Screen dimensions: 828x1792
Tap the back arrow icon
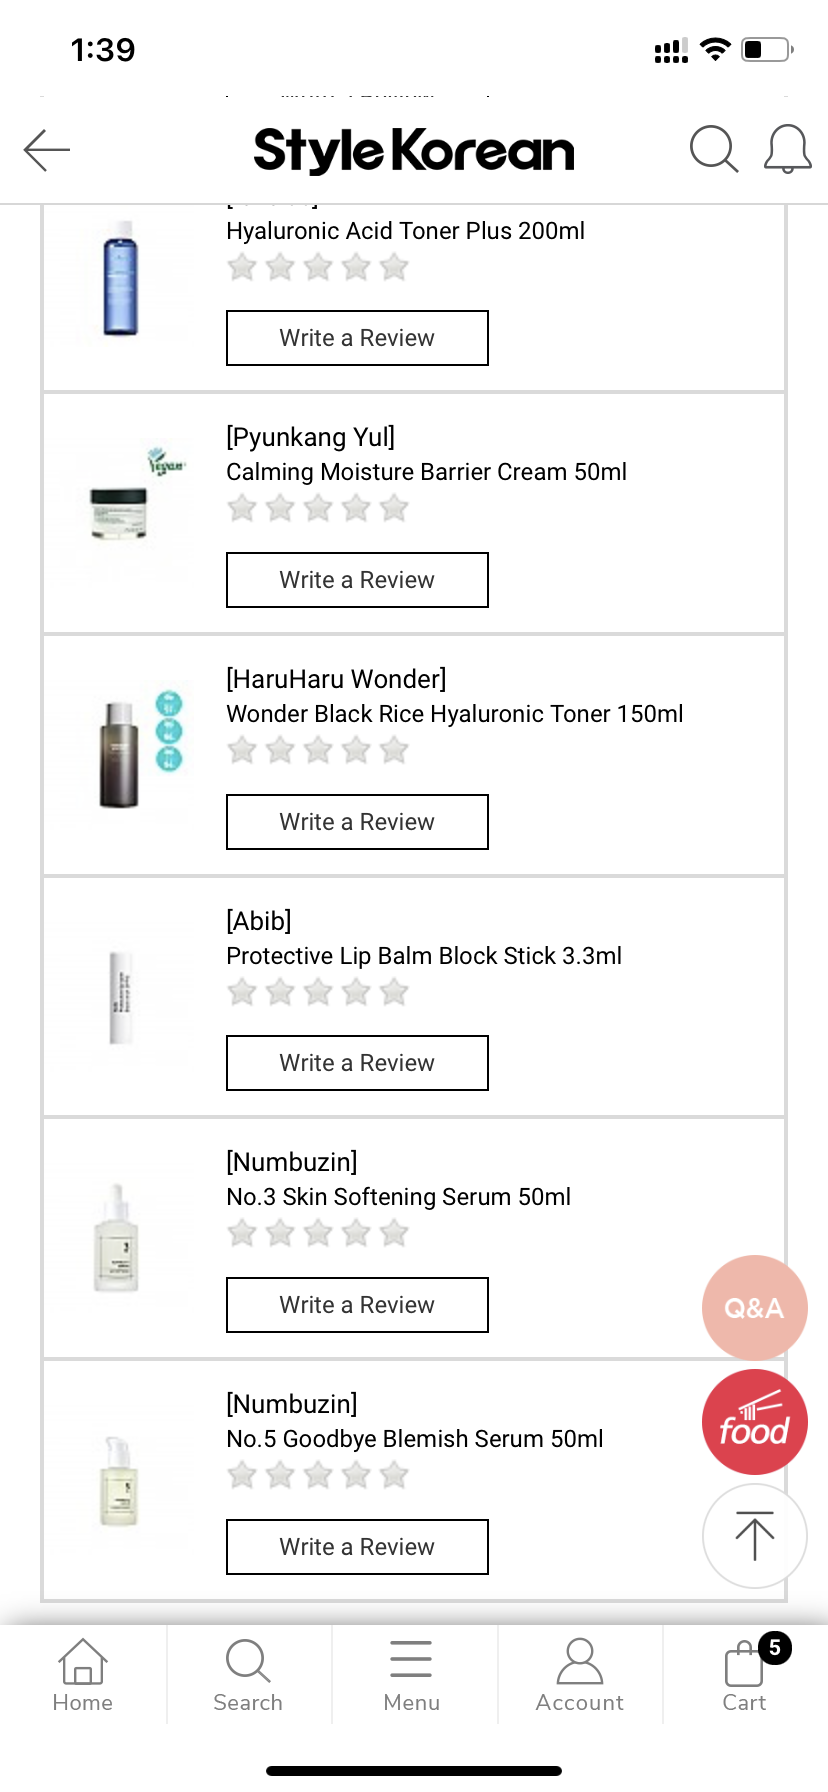[x=47, y=150]
